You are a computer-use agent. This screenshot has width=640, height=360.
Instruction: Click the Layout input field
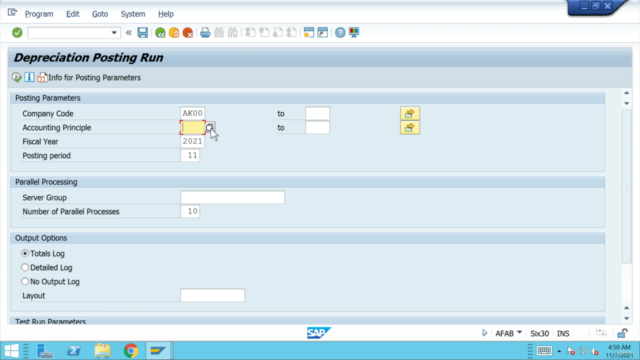click(x=212, y=296)
